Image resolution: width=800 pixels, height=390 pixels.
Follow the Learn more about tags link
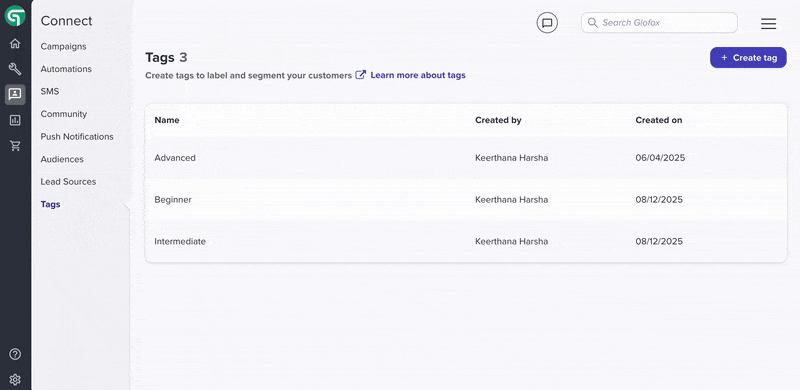(417, 75)
